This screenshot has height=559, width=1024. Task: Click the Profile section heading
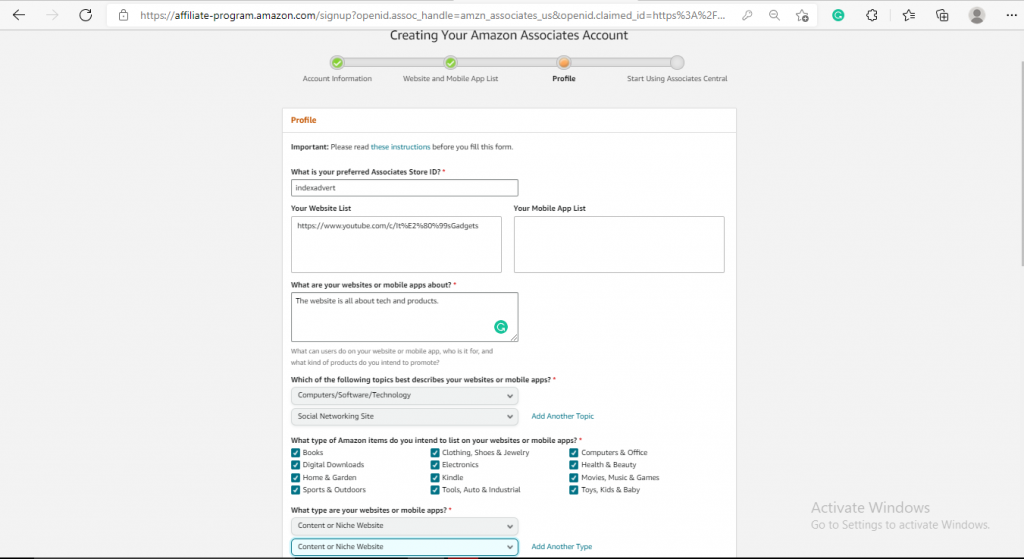click(x=304, y=120)
